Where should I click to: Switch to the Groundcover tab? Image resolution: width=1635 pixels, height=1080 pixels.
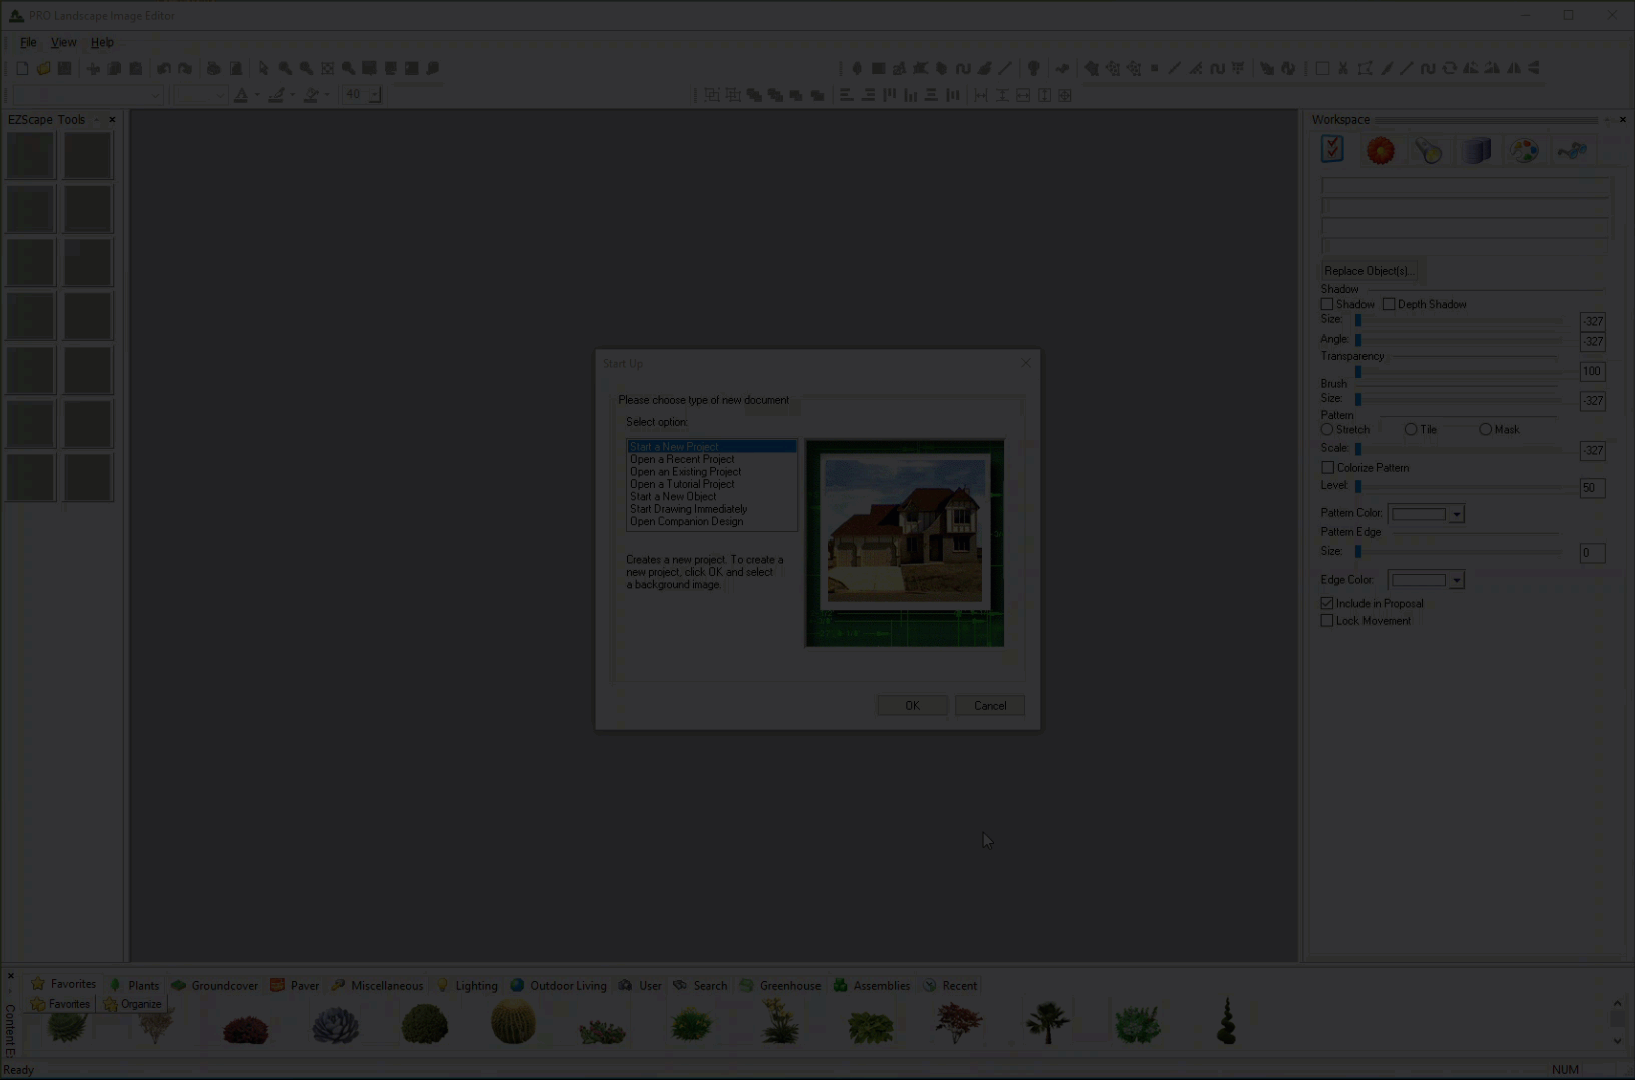(x=215, y=985)
